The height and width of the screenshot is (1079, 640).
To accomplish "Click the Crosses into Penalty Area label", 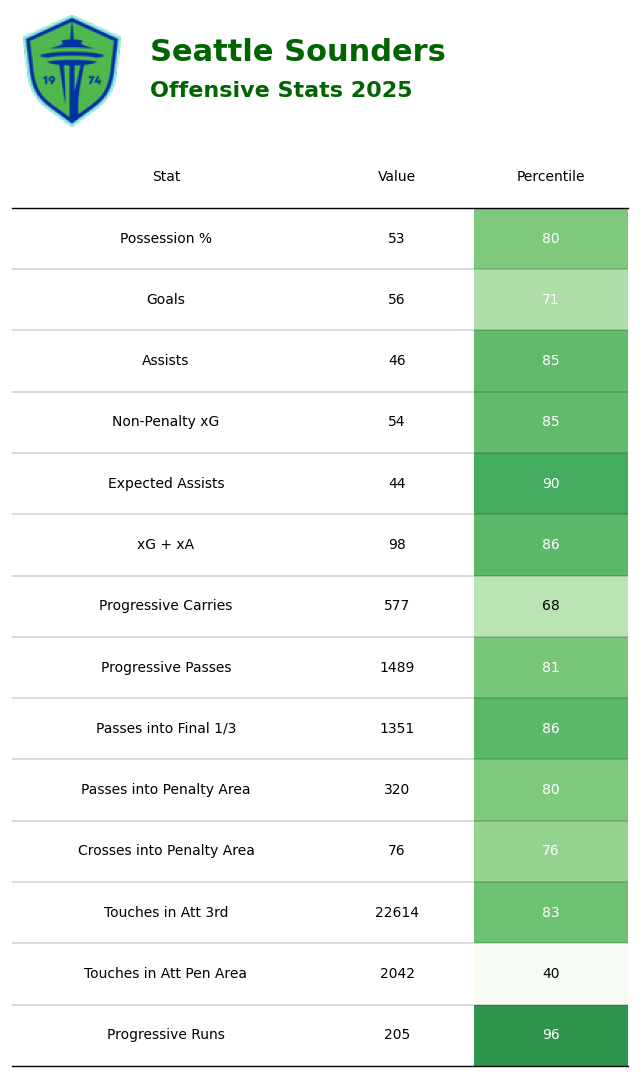I will (x=166, y=851).
